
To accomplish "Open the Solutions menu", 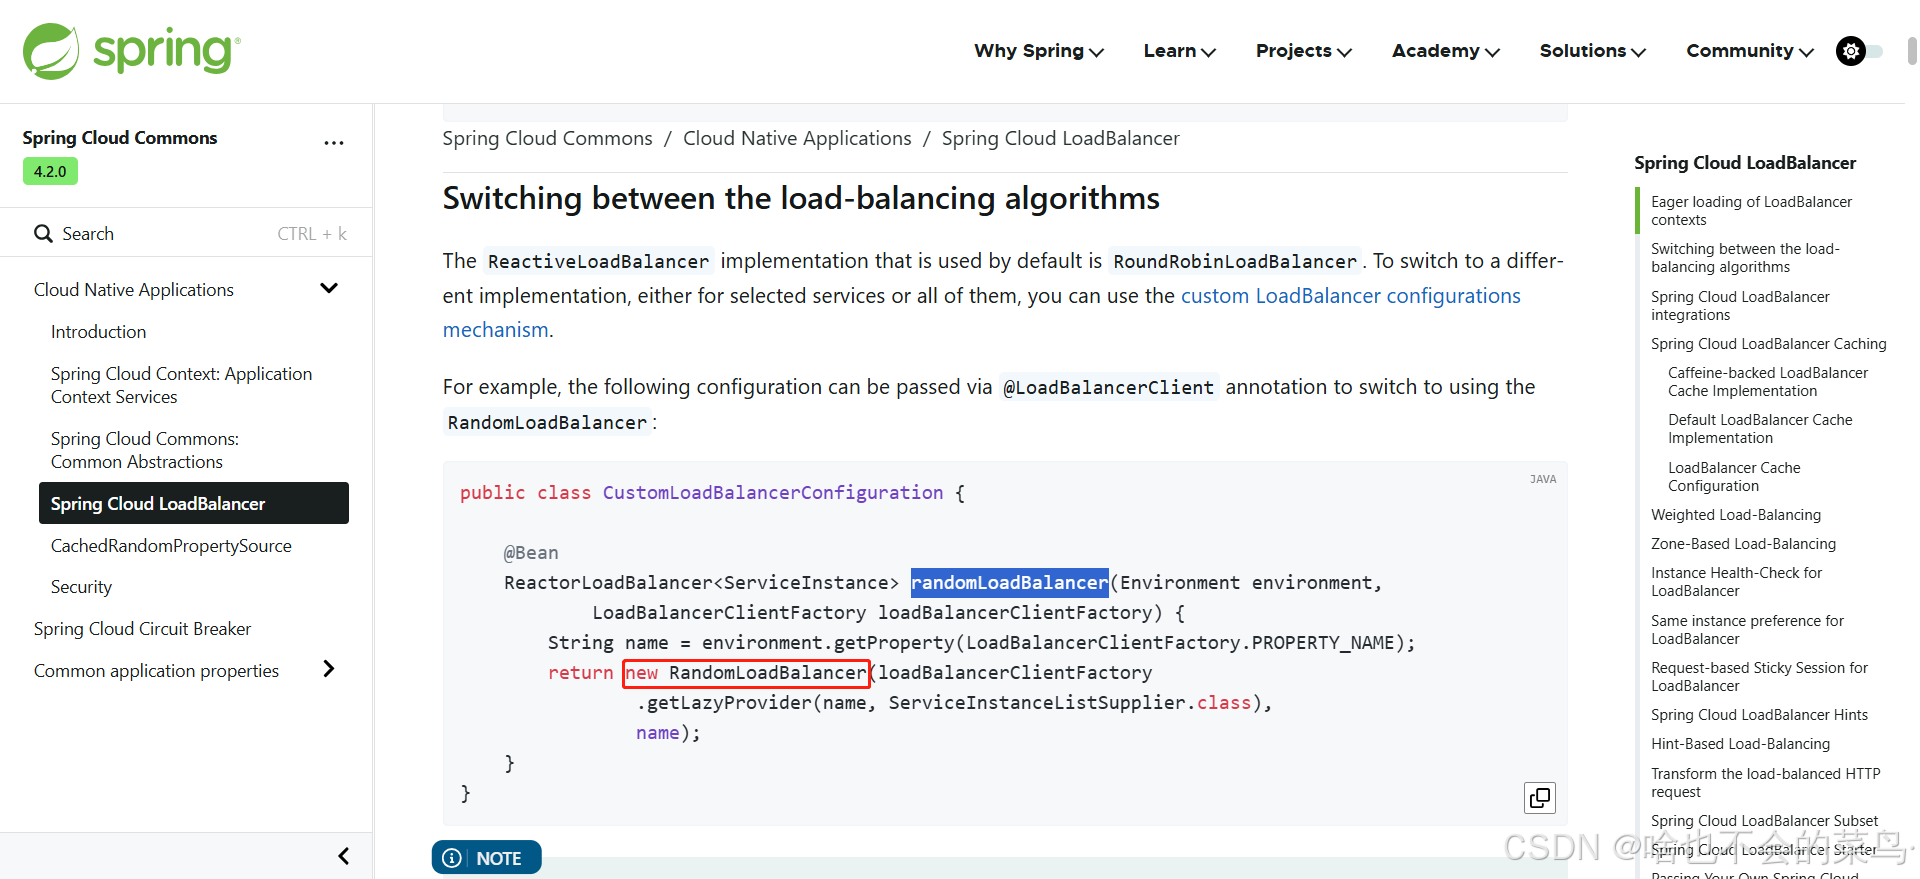I will click(1593, 51).
